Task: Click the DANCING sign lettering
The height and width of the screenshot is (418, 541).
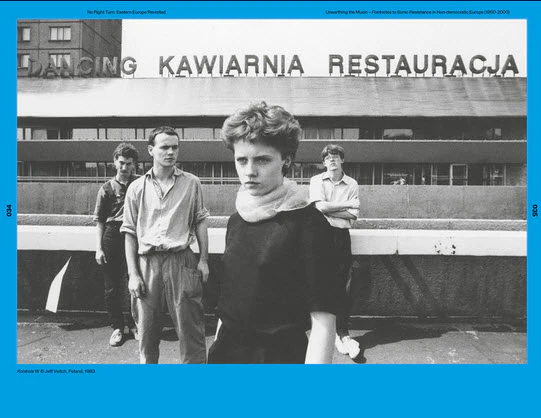Action: click(83, 67)
